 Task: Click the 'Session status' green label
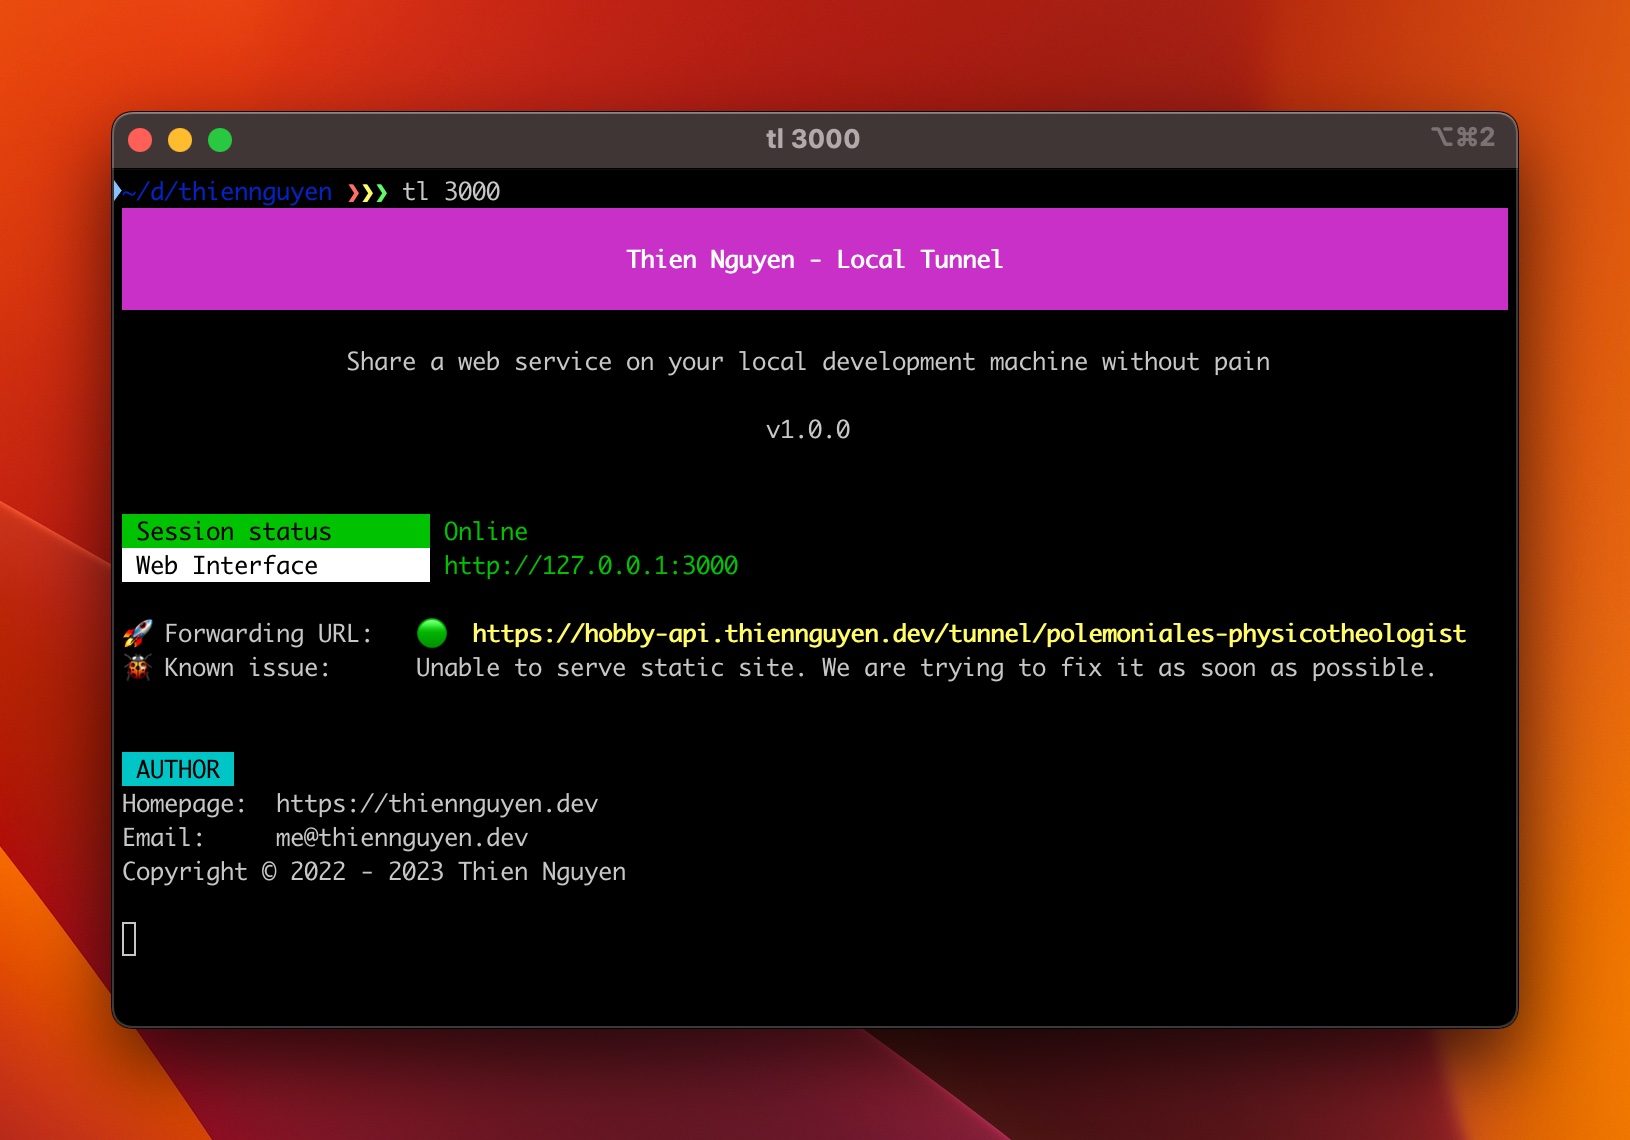tap(276, 531)
